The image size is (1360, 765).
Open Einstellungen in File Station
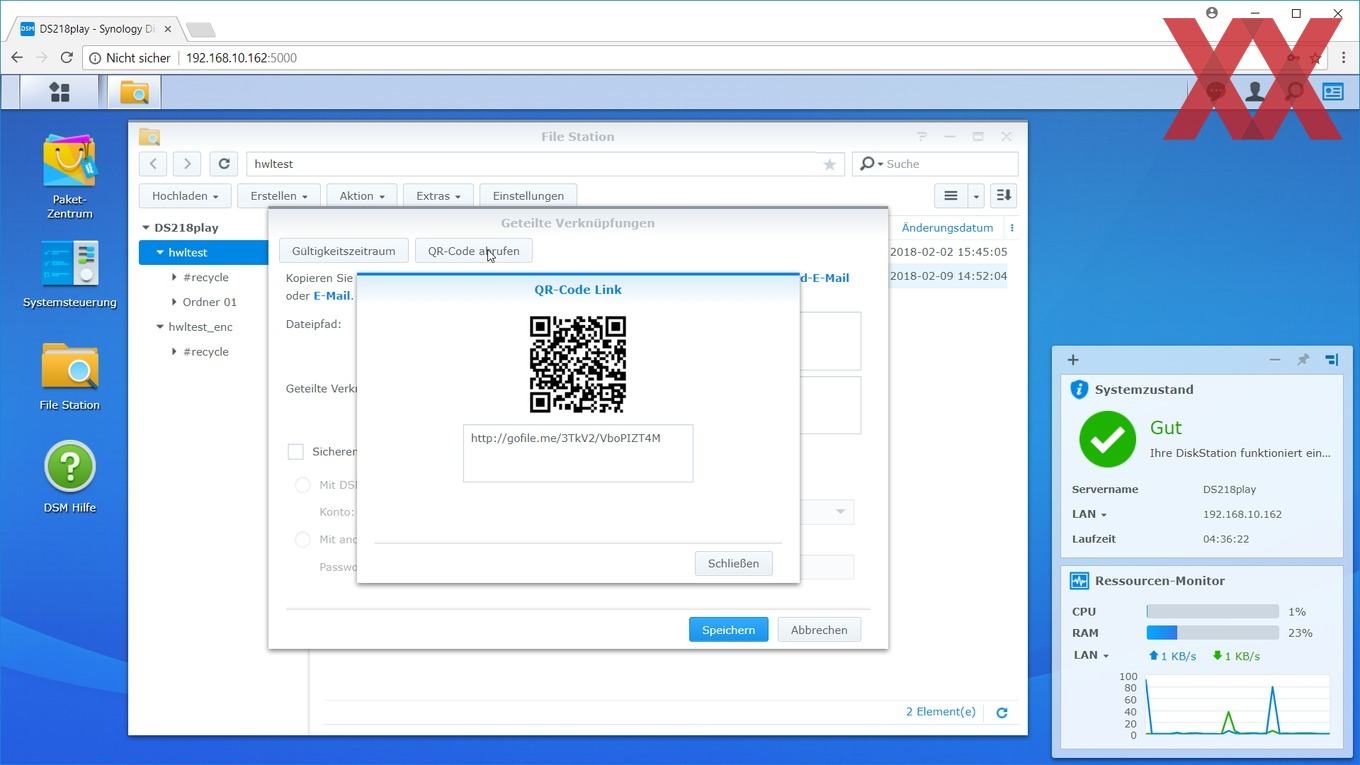pos(528,196)
